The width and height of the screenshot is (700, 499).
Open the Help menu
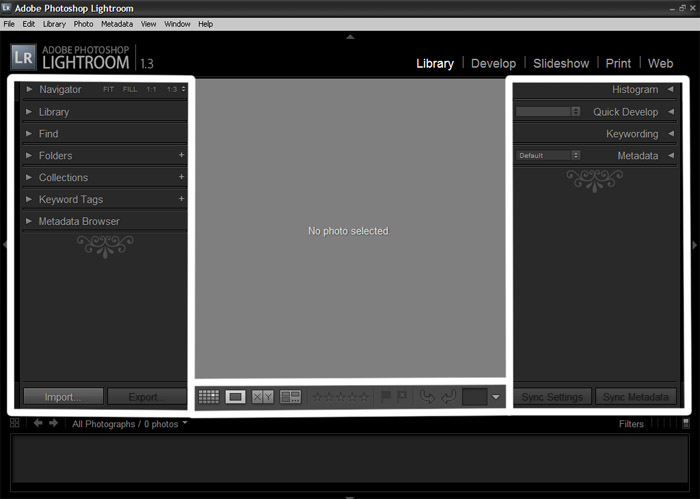coord(205,24)
